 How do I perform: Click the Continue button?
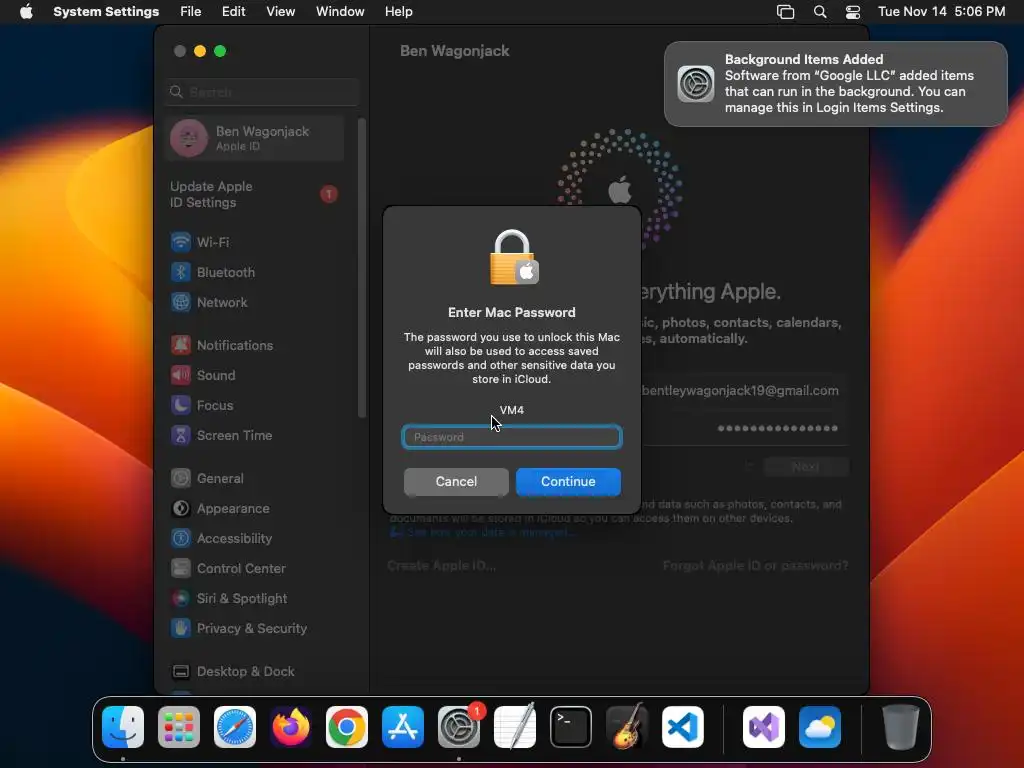tap(568, 481)
